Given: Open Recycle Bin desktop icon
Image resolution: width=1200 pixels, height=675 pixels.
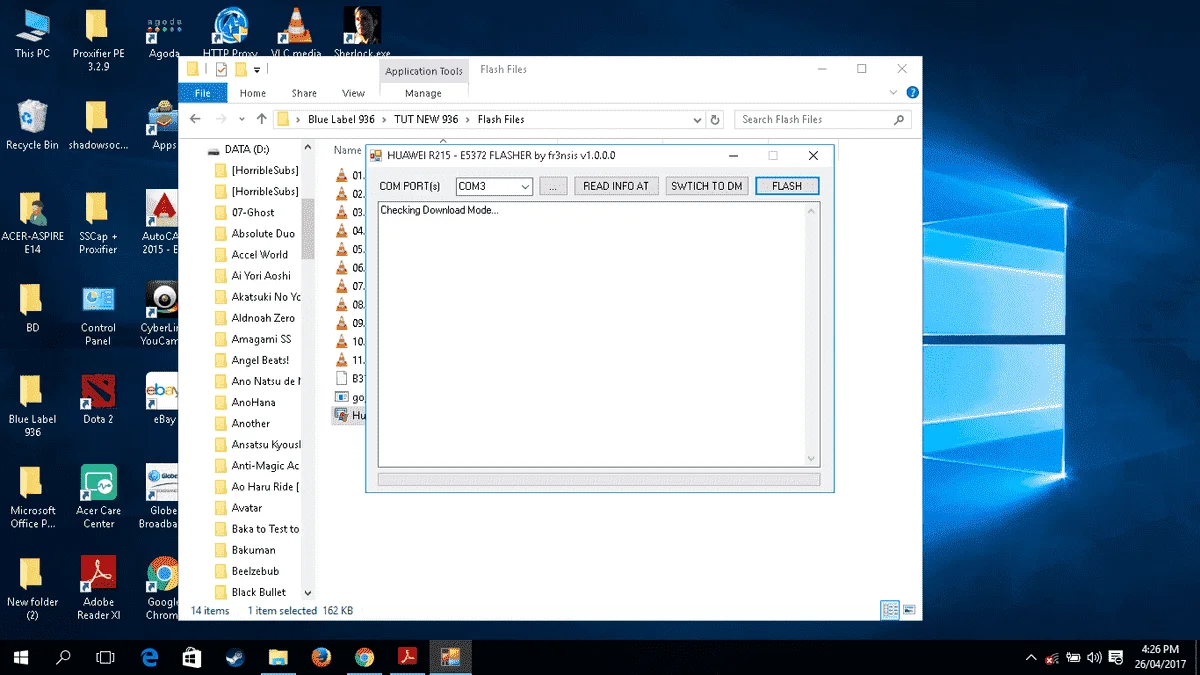Looking at the screenshot, I should (x=32, y=125).
